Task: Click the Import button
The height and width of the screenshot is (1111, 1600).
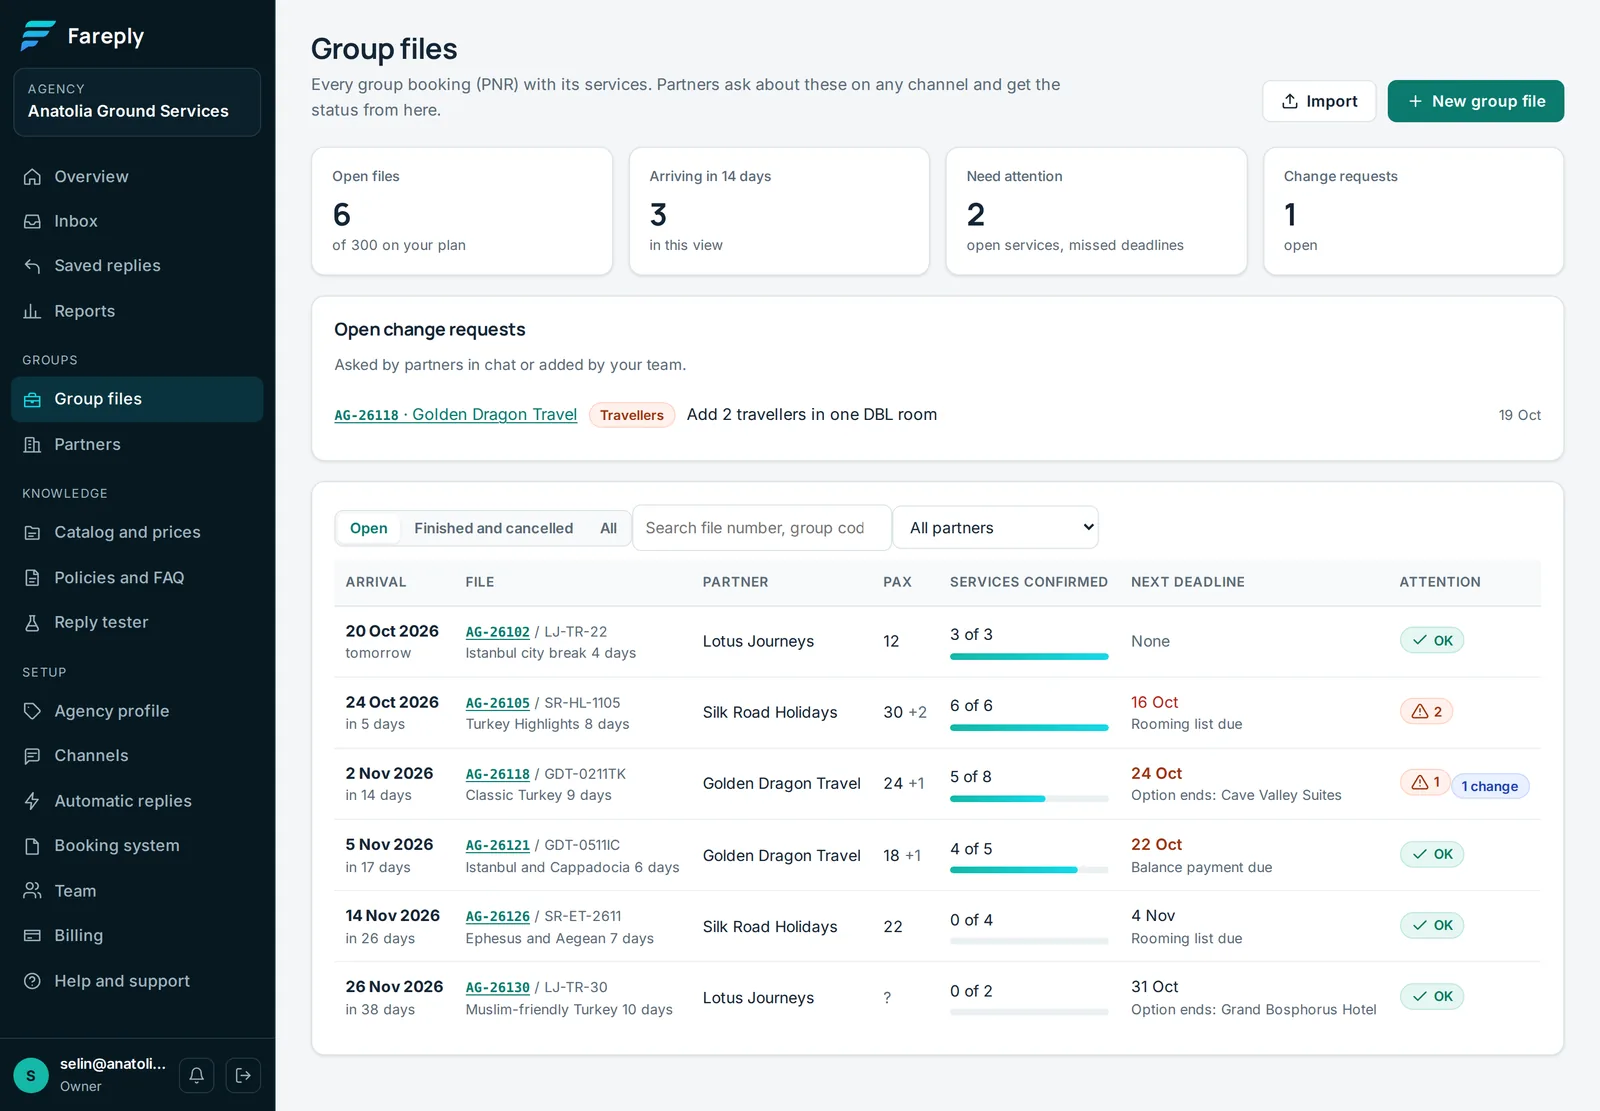Action: coord(1319,101)
